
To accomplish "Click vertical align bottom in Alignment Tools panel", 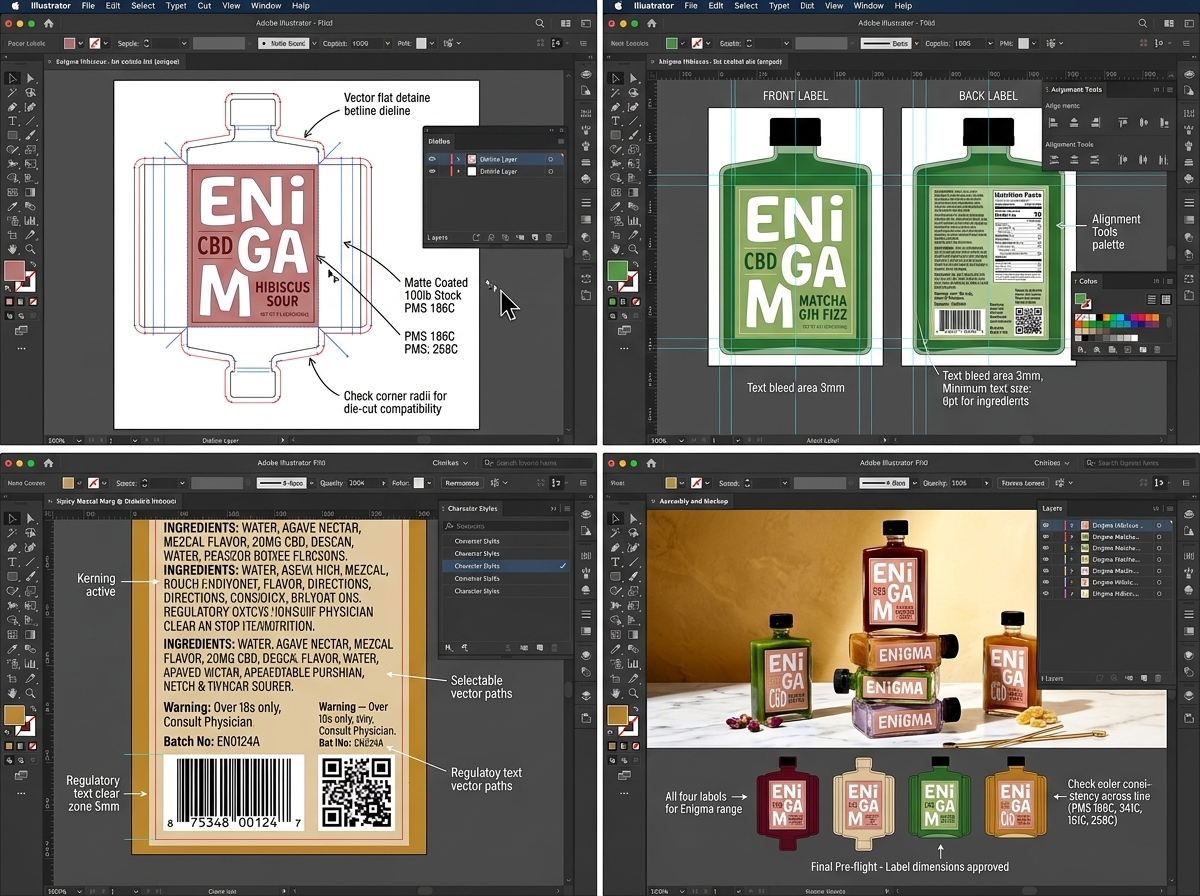I will pyautogui.click(x=1164, y=122).
